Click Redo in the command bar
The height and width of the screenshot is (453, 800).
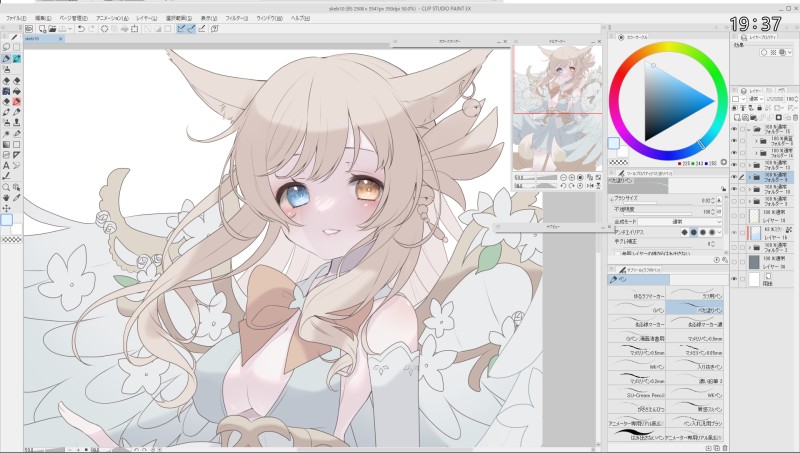coord(91,29)
